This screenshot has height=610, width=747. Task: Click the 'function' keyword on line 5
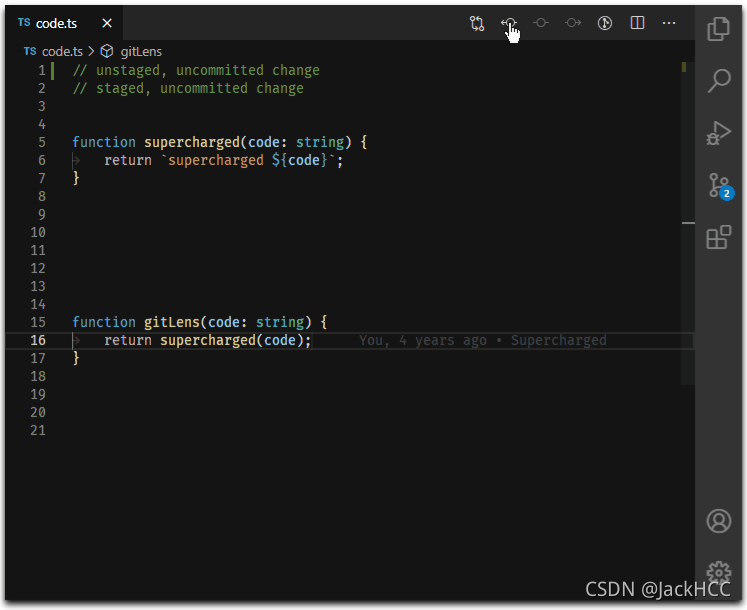point(104,142)
